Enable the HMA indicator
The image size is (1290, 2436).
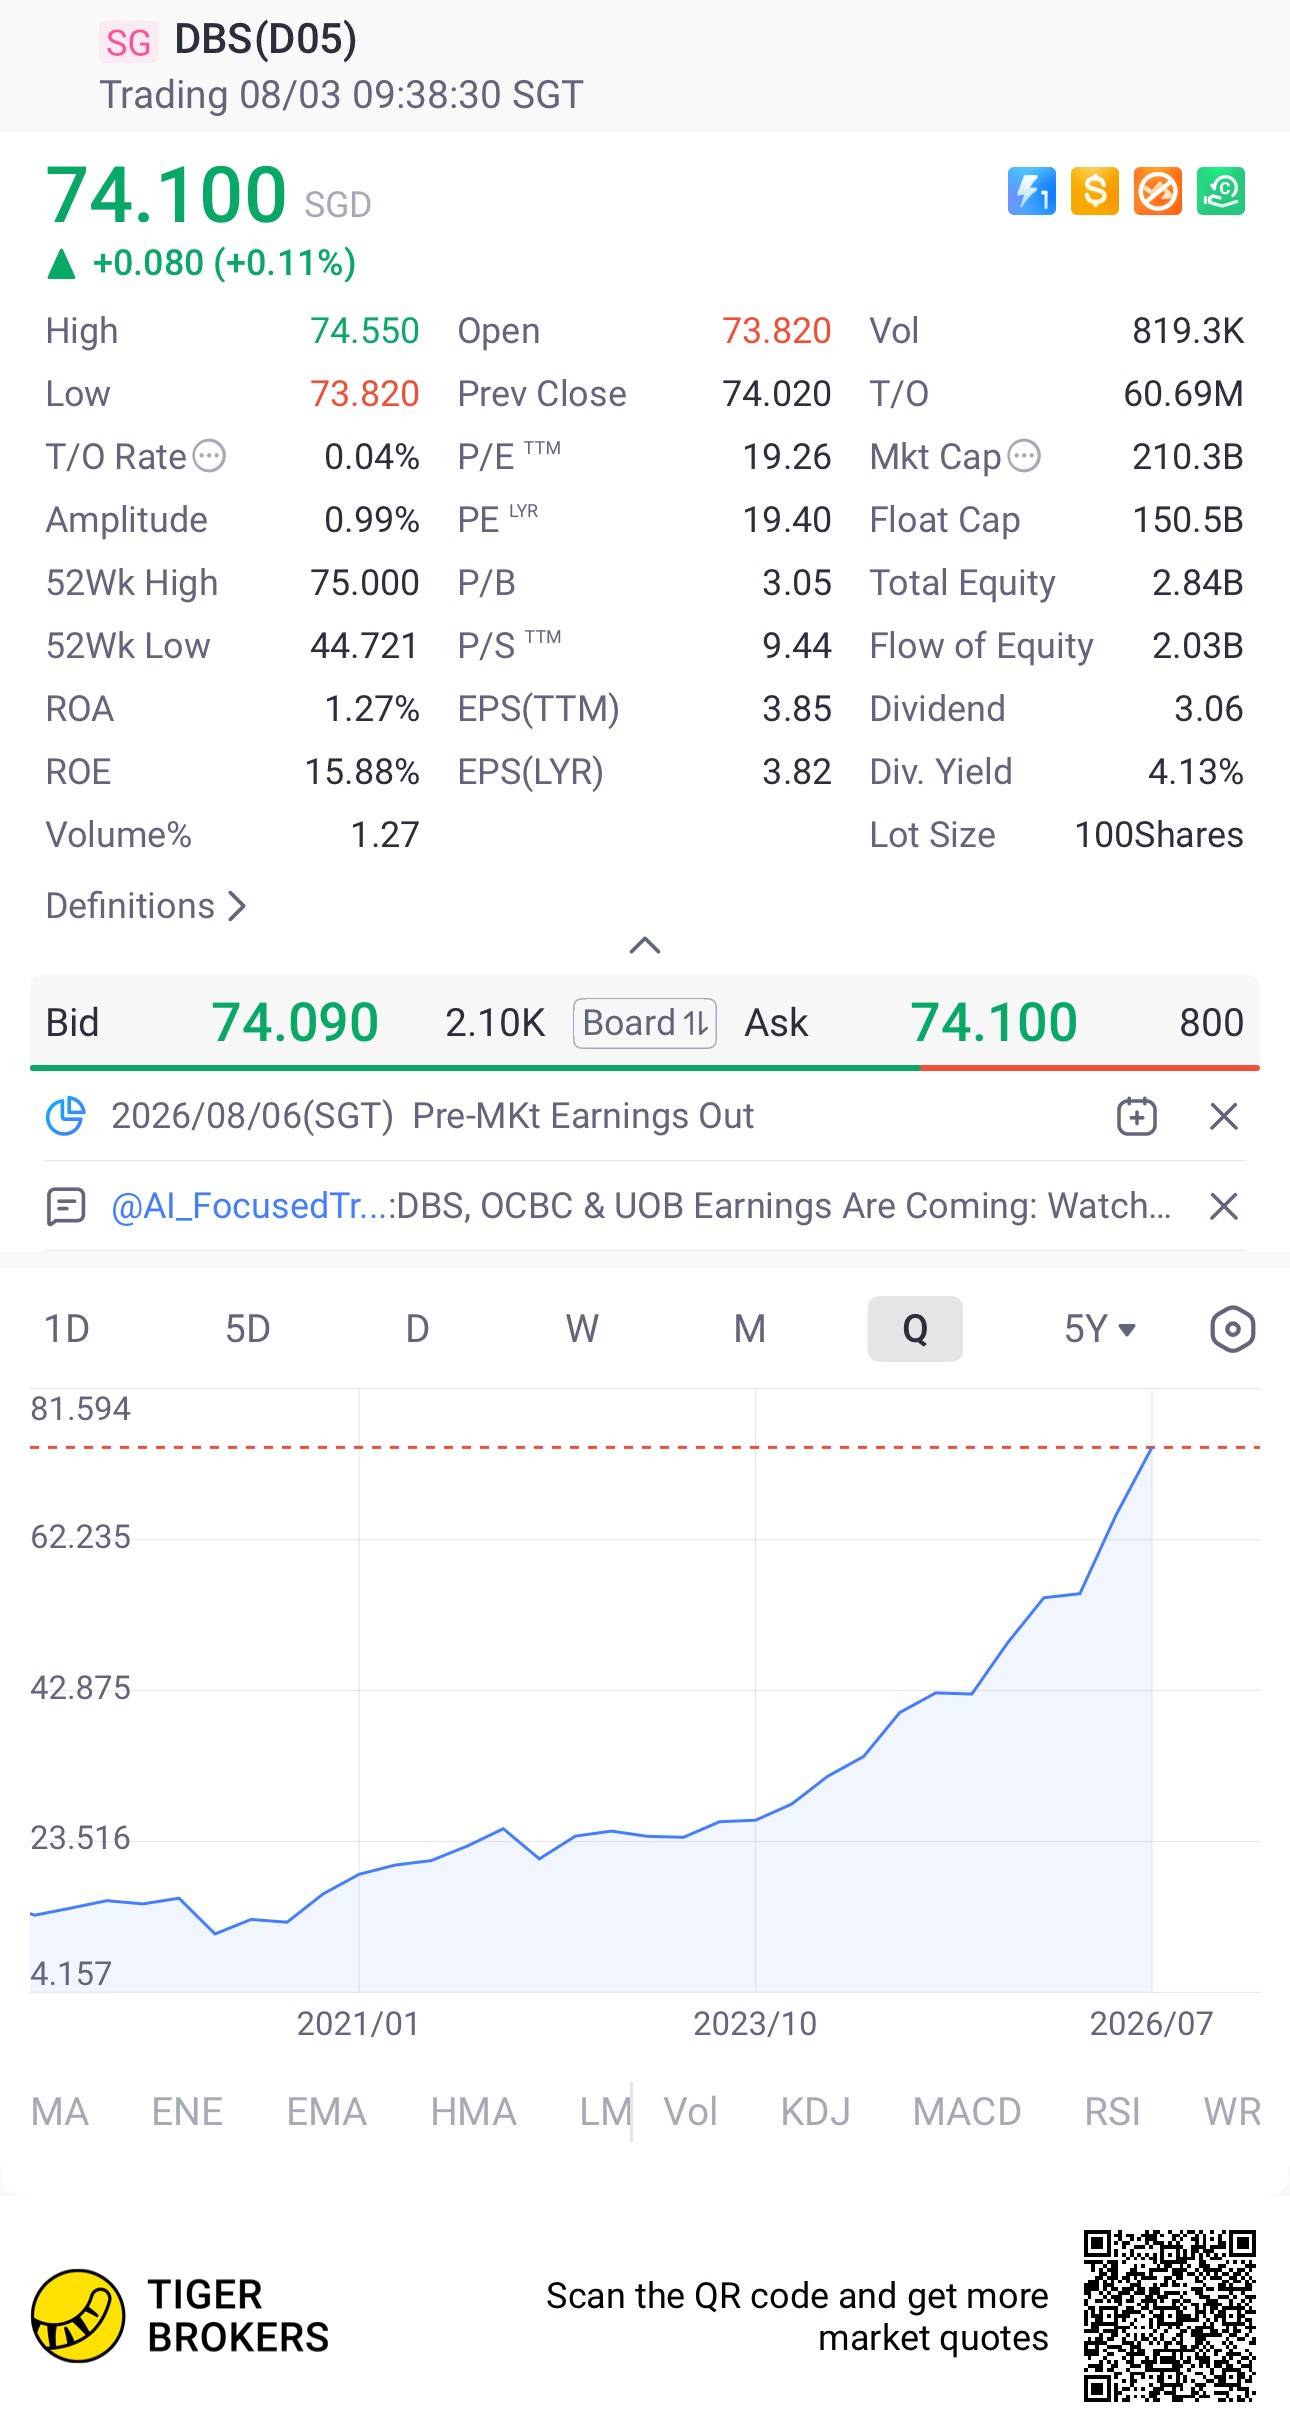[473, 2112]
